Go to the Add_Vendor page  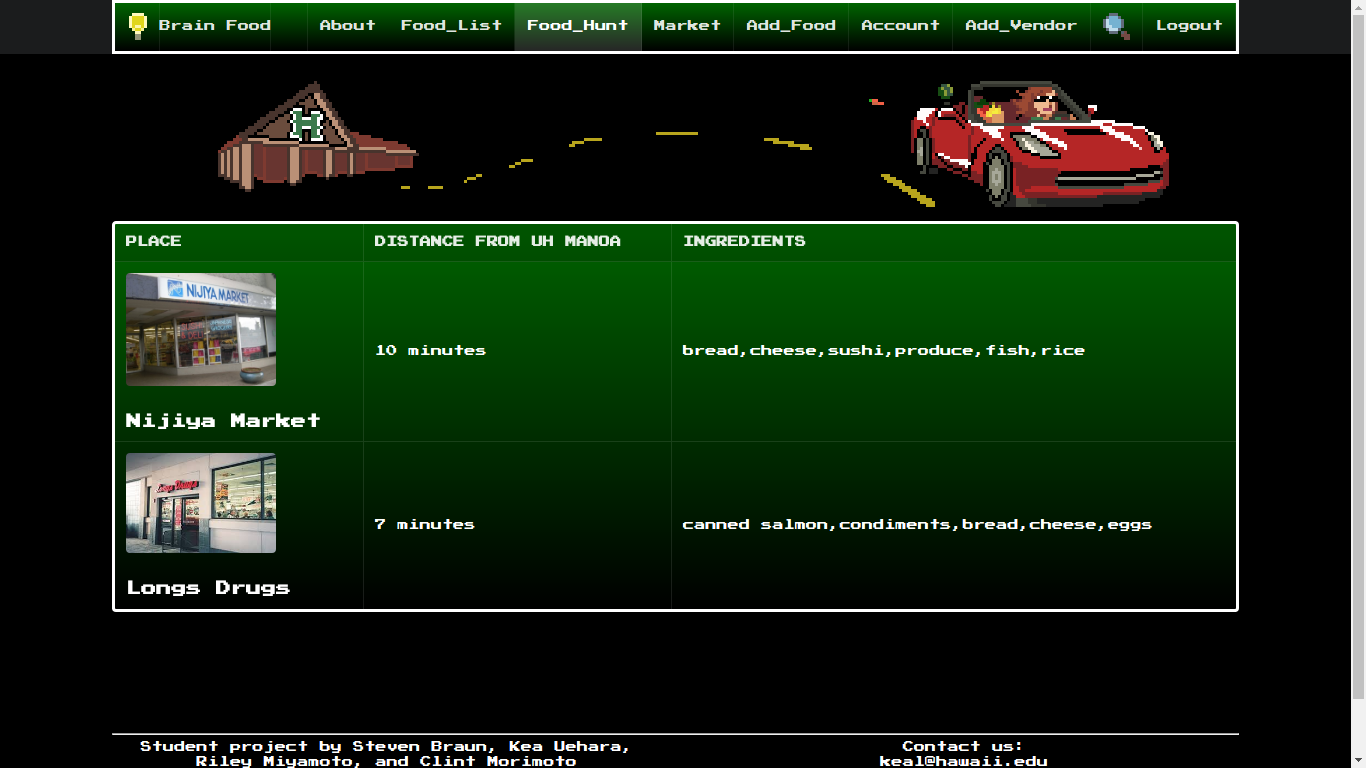click(x=1021, y=26)
